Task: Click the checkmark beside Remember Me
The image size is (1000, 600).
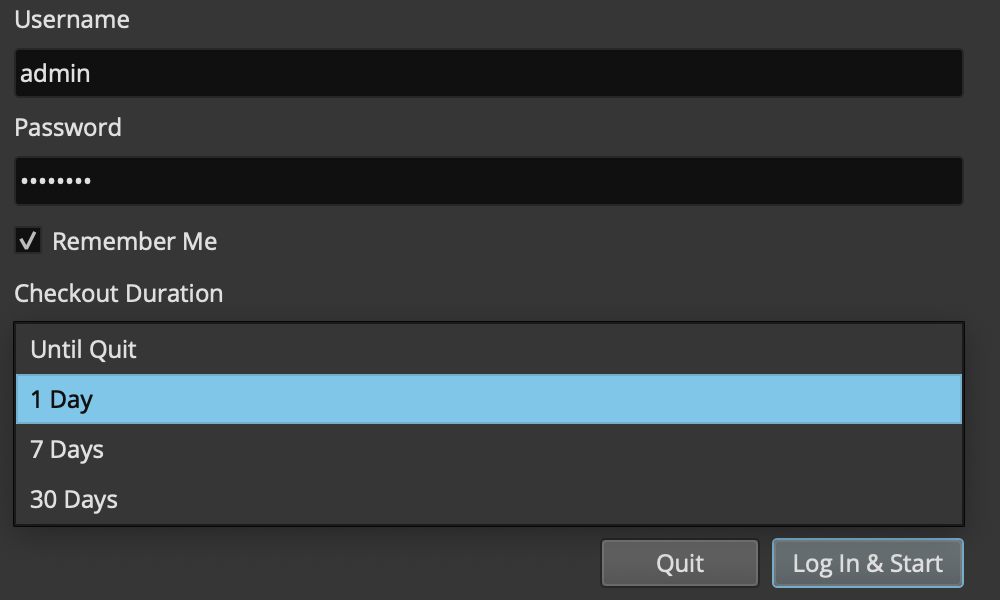Action: [28, 241]
